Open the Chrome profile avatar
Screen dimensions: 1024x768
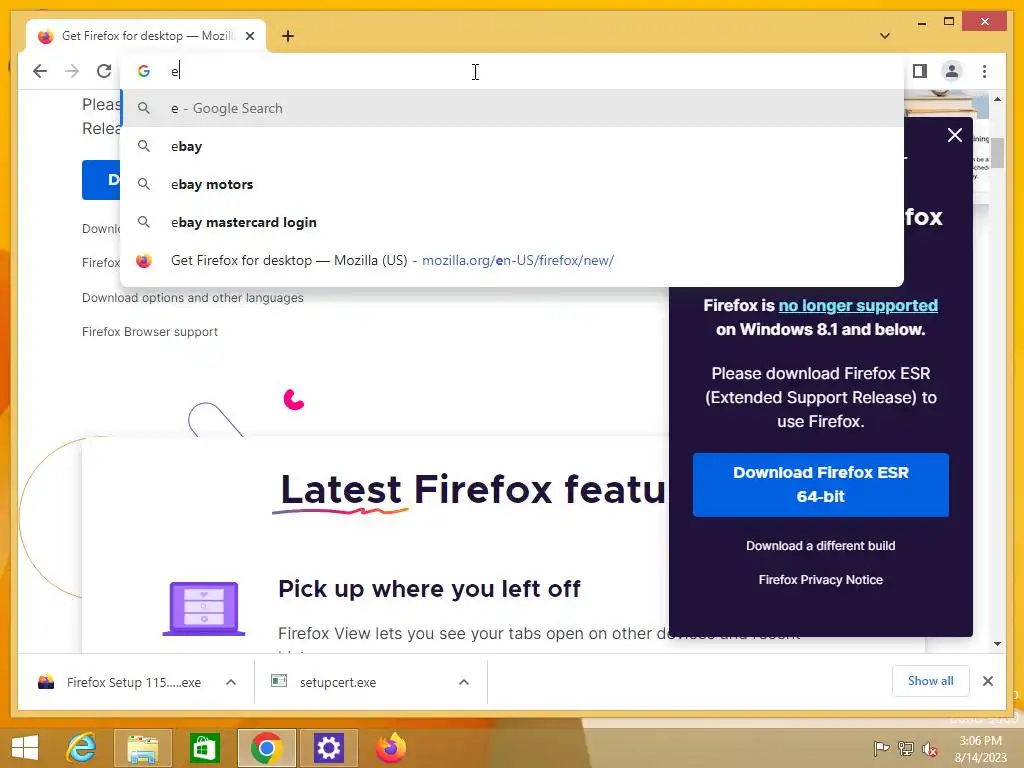(952, 71)
